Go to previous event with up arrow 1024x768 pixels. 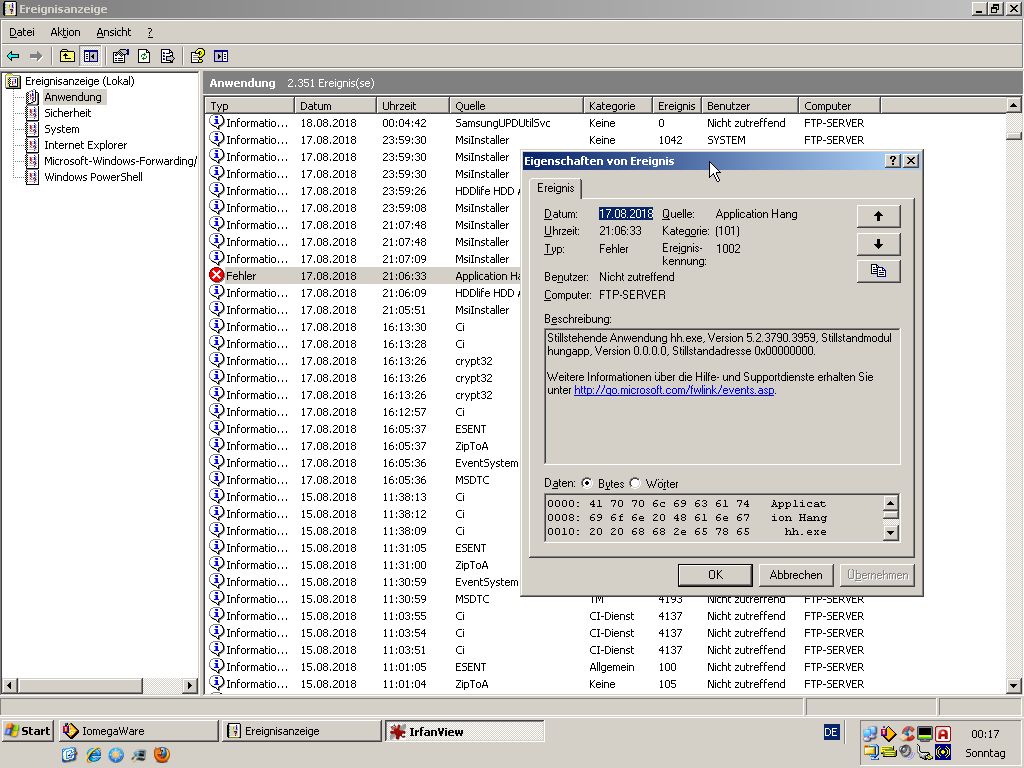pyautogui.click(x=878, y=216)
